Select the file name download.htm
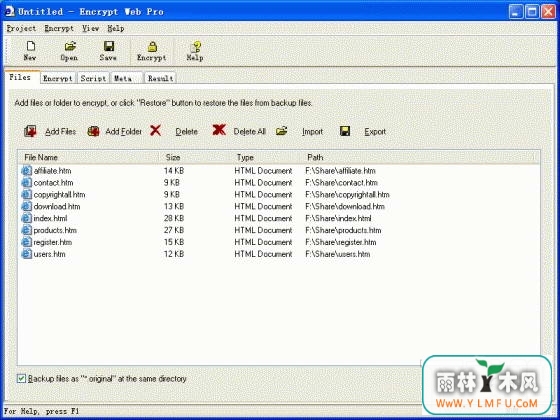Screen dimensions: 560x420 (x=57, y=206)
